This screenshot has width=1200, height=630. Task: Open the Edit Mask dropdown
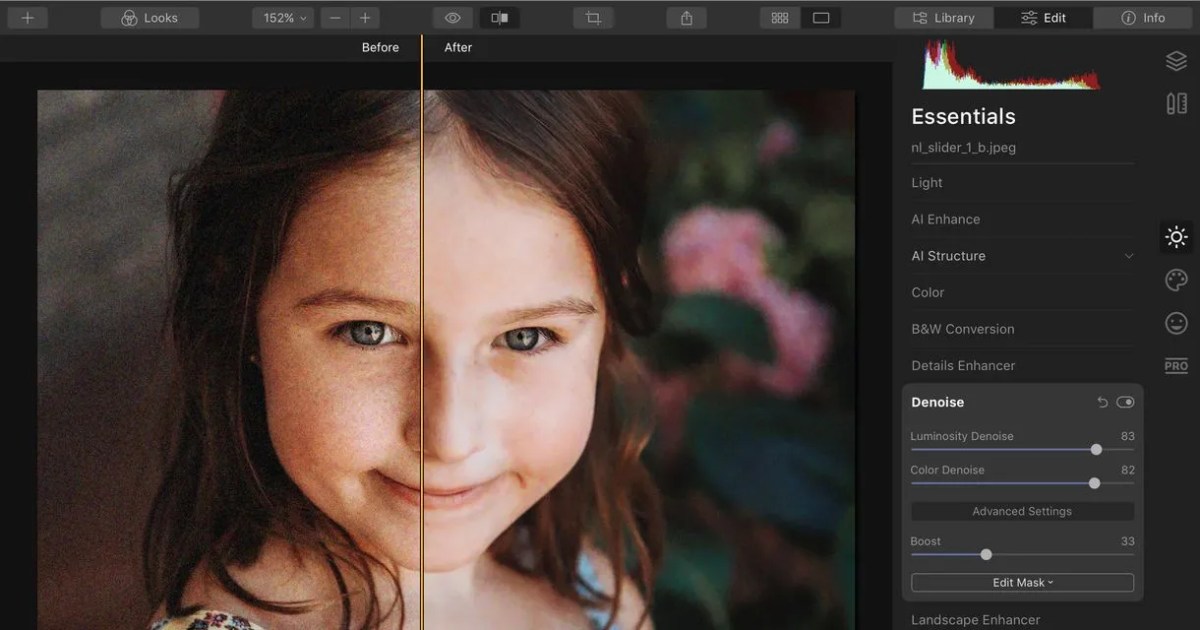(x=1022, y=582)
